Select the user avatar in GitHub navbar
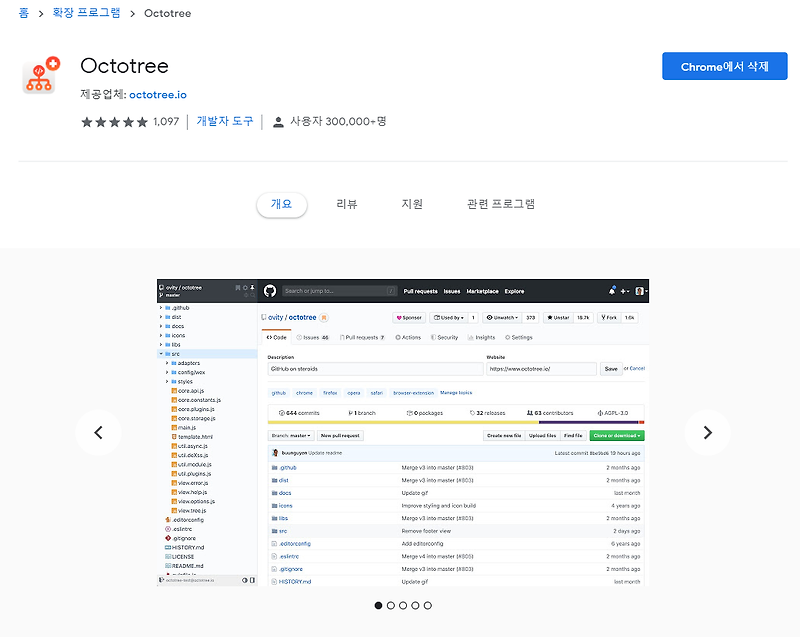Viewport: 800px width, 637px height. [x=640, y=291]
